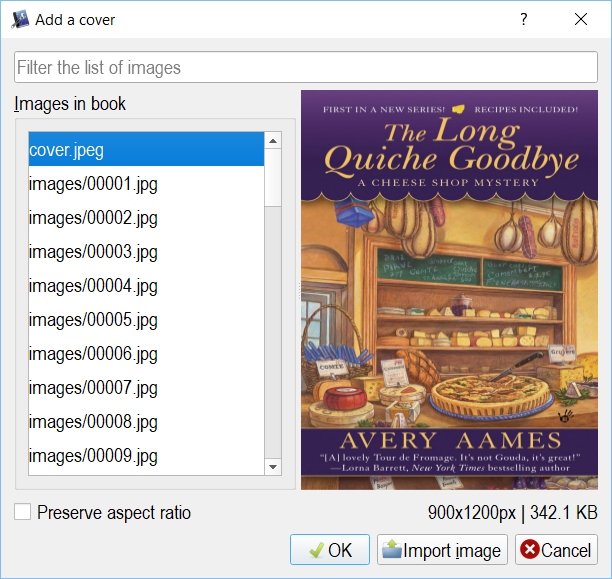The width and height of the screenshot is (612, 579).
Task: Click the Import image button
Action: [x=442, y=550]
